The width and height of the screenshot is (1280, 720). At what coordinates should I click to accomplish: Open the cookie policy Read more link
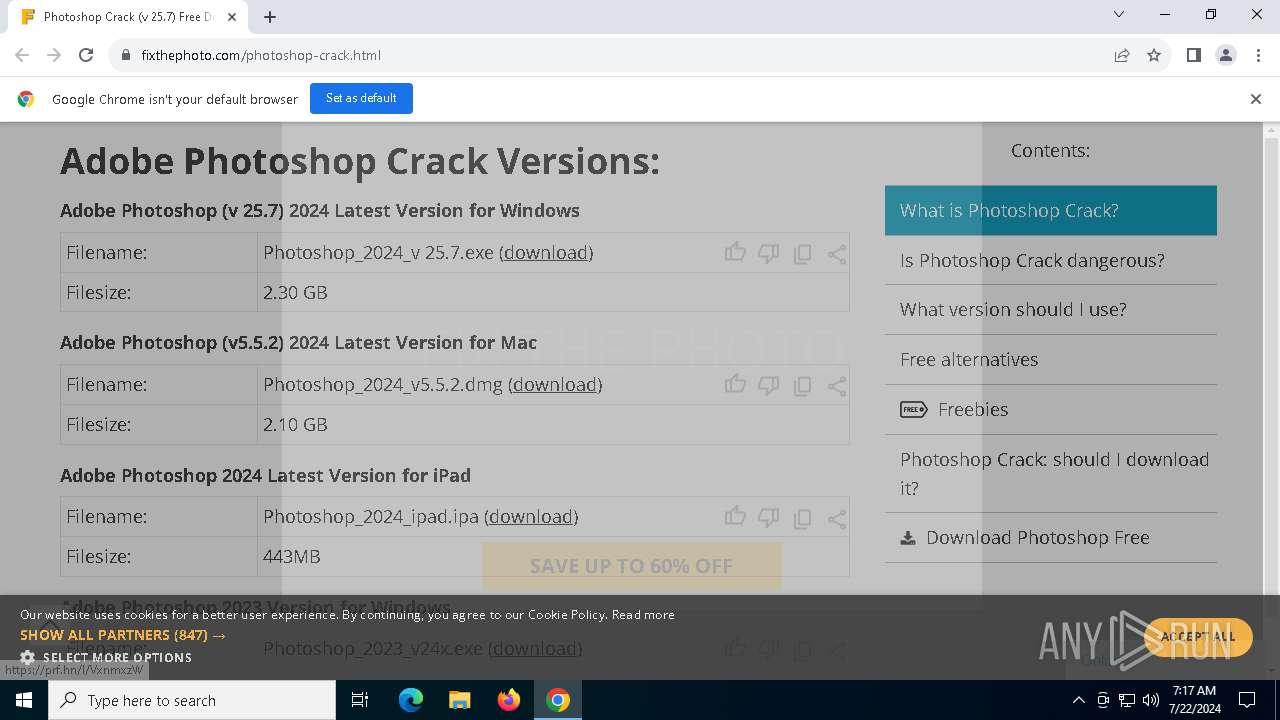click(x=643, y=614)
